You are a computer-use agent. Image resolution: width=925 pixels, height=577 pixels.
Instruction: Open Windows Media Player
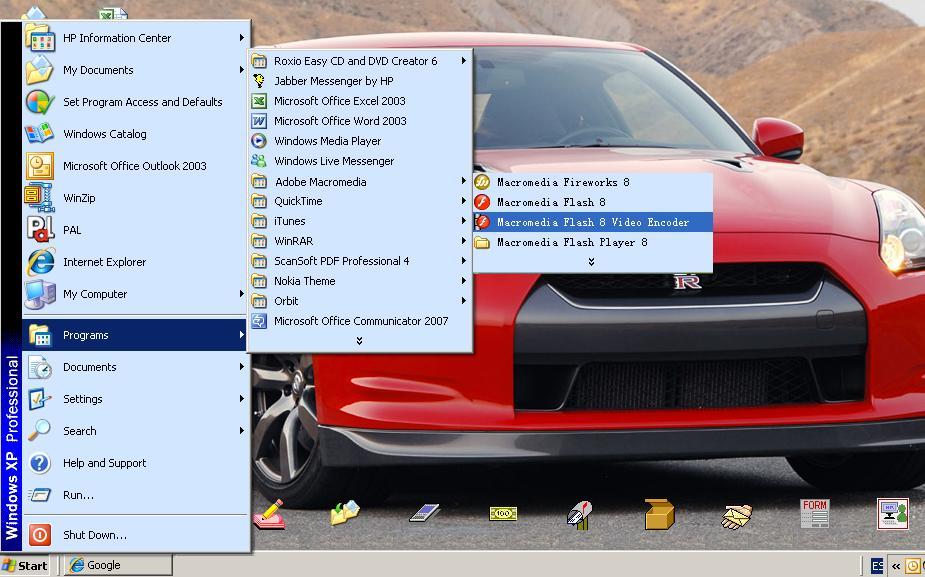tap(360, 141)
